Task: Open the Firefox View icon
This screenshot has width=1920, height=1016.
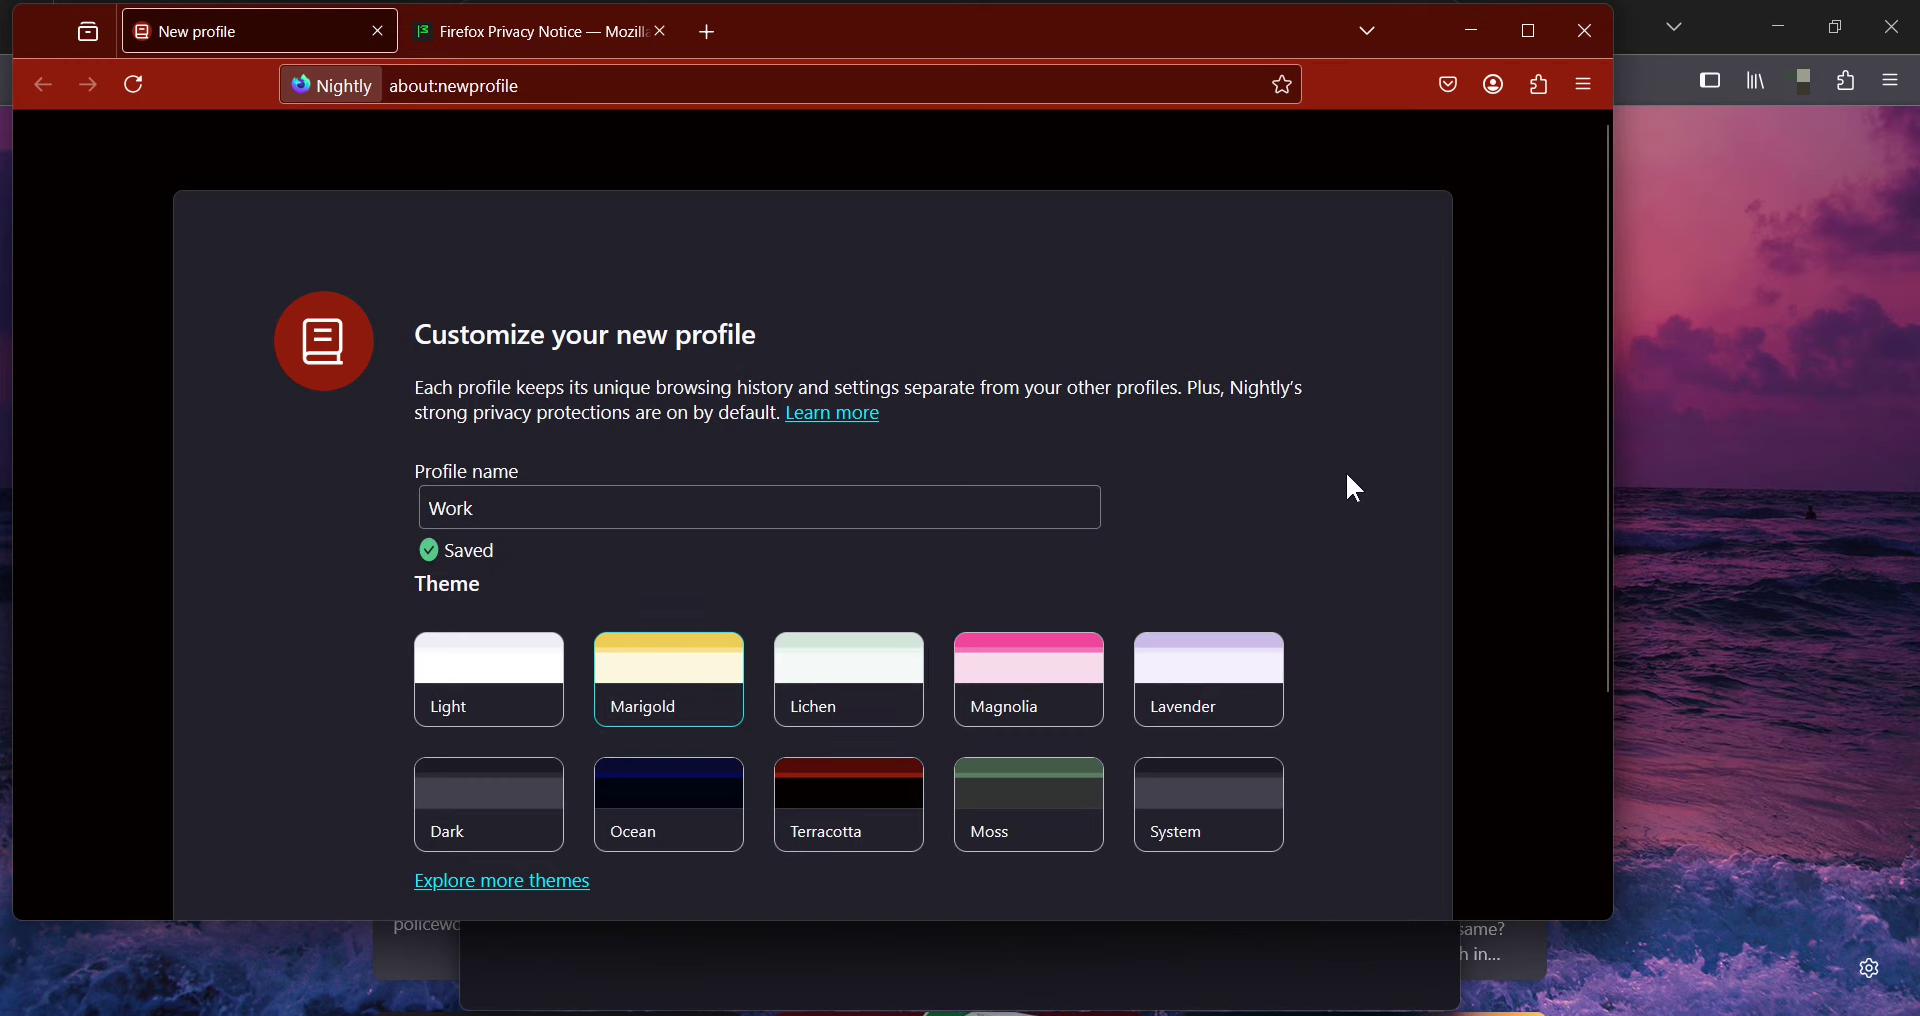Action: tap(88, 33)
